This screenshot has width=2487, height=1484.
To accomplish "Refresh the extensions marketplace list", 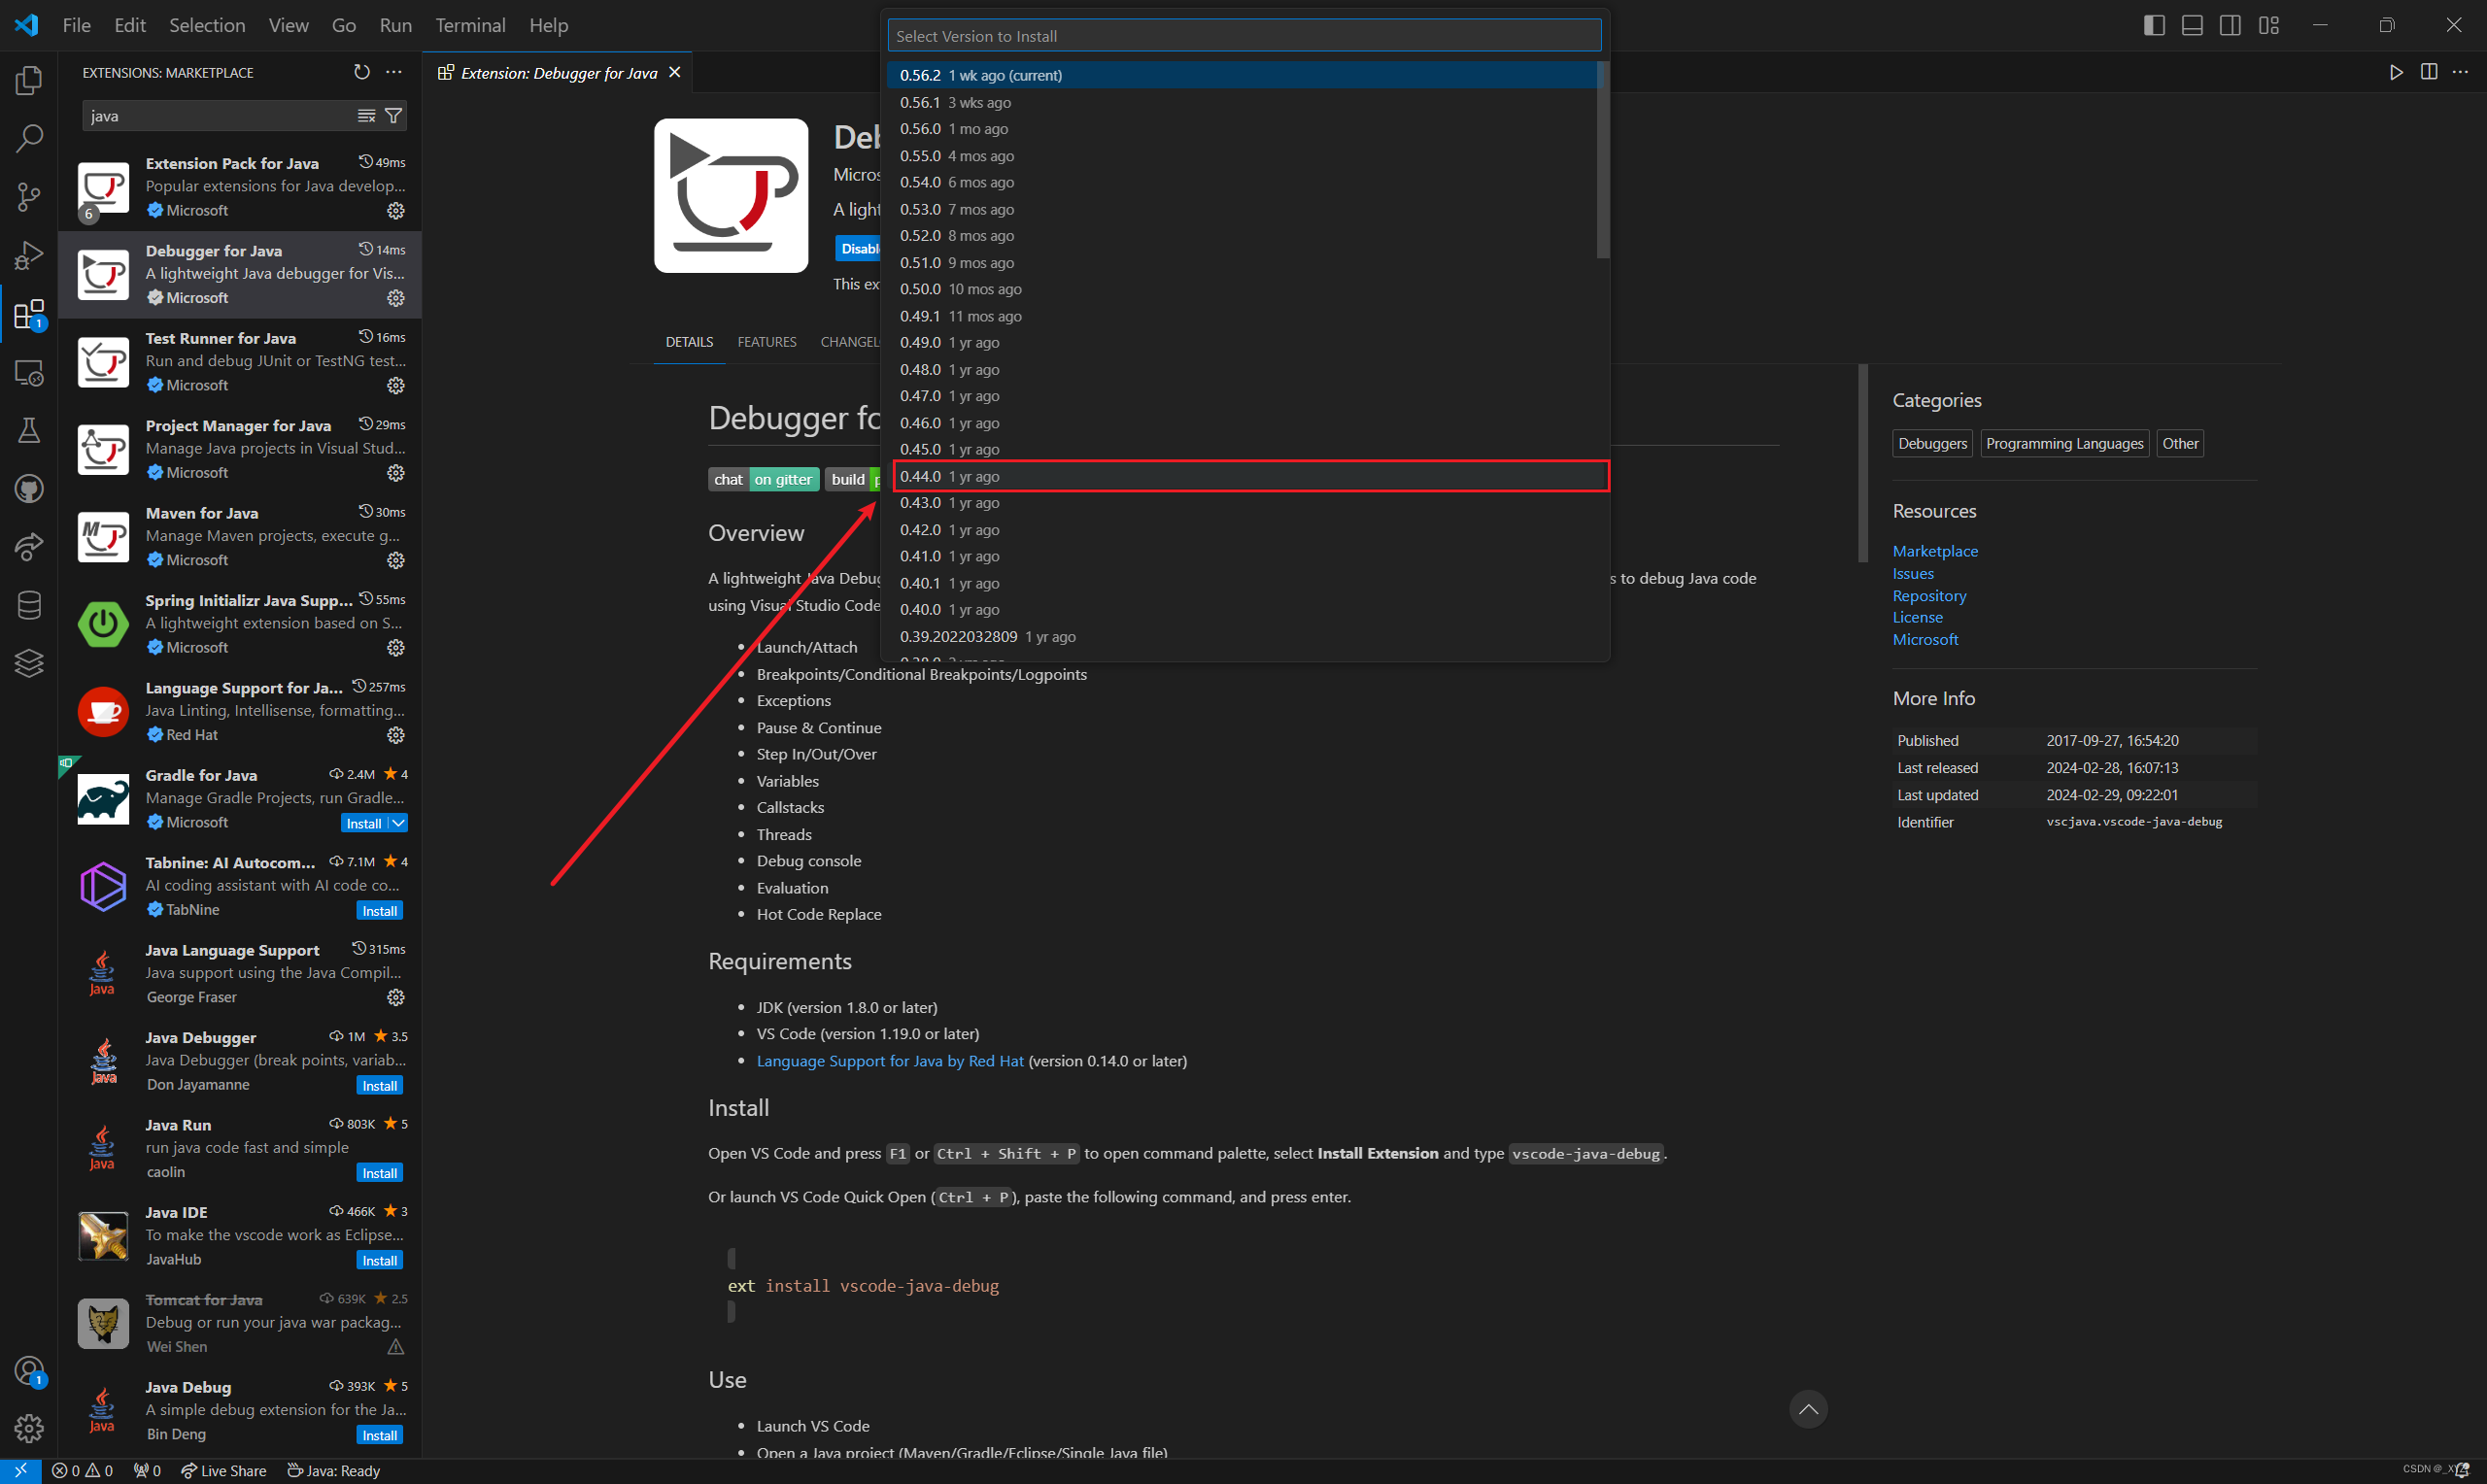I will [x=362, y=72].
